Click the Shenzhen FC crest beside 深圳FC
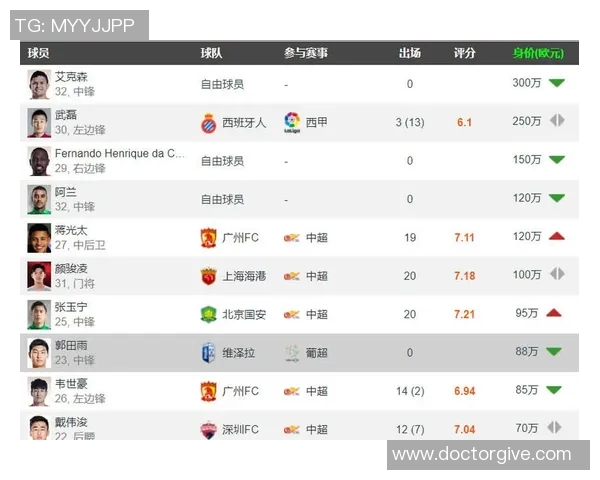The height and width of the screenshot is (480, 600). tap(208, 429)
